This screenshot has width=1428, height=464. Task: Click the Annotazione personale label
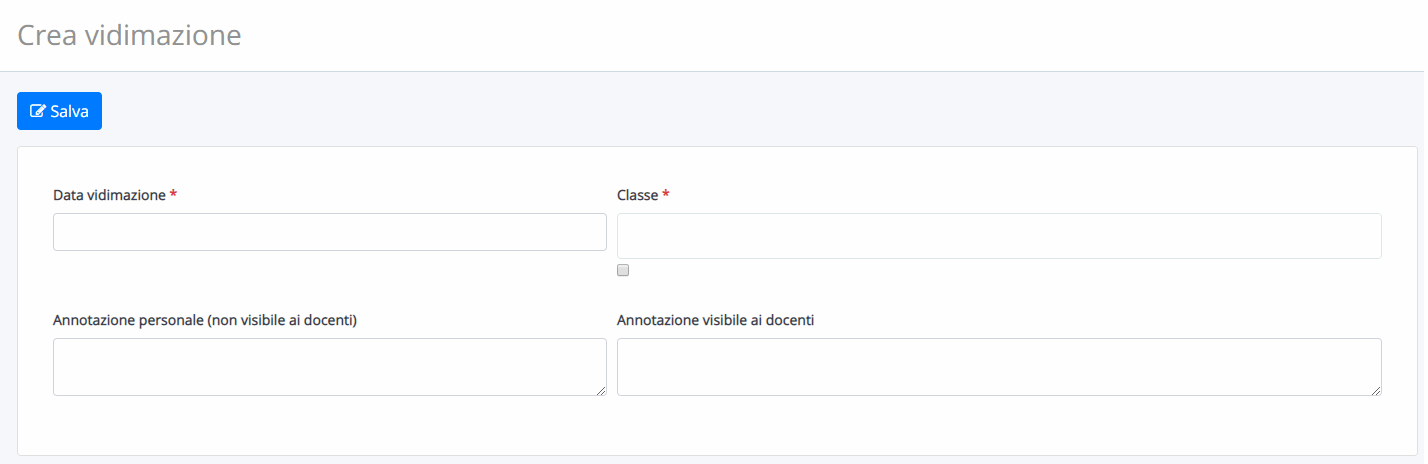point(205,320)
